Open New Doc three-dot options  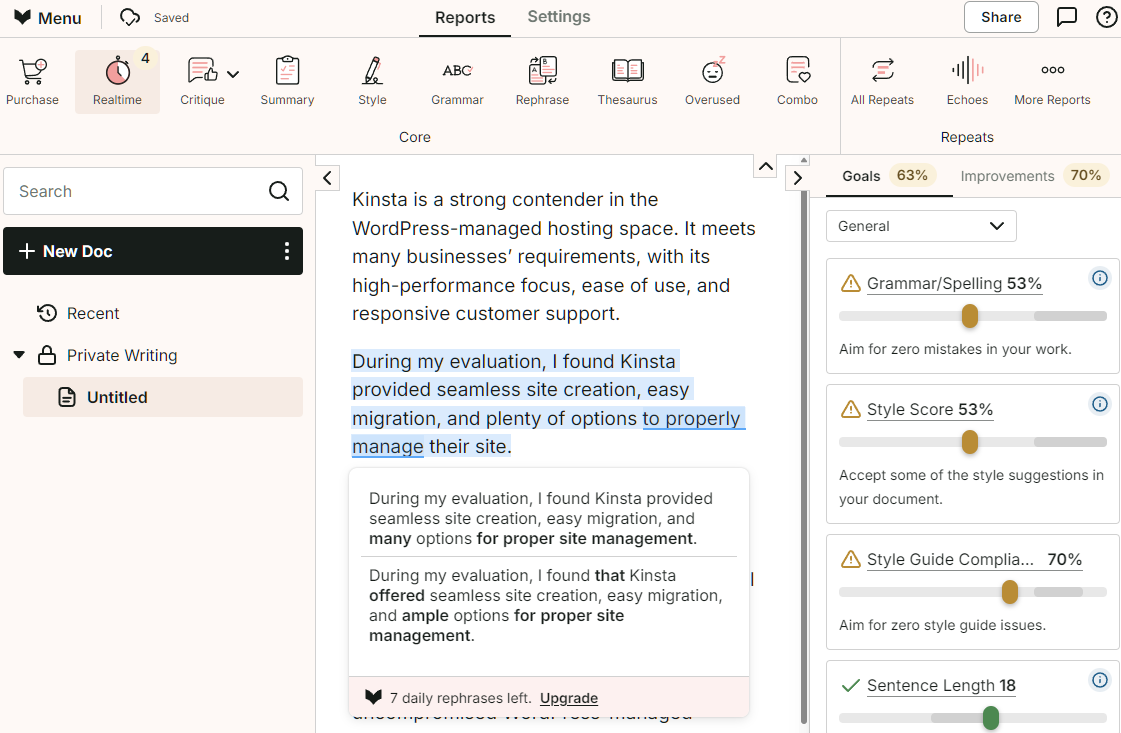point(287,251)
